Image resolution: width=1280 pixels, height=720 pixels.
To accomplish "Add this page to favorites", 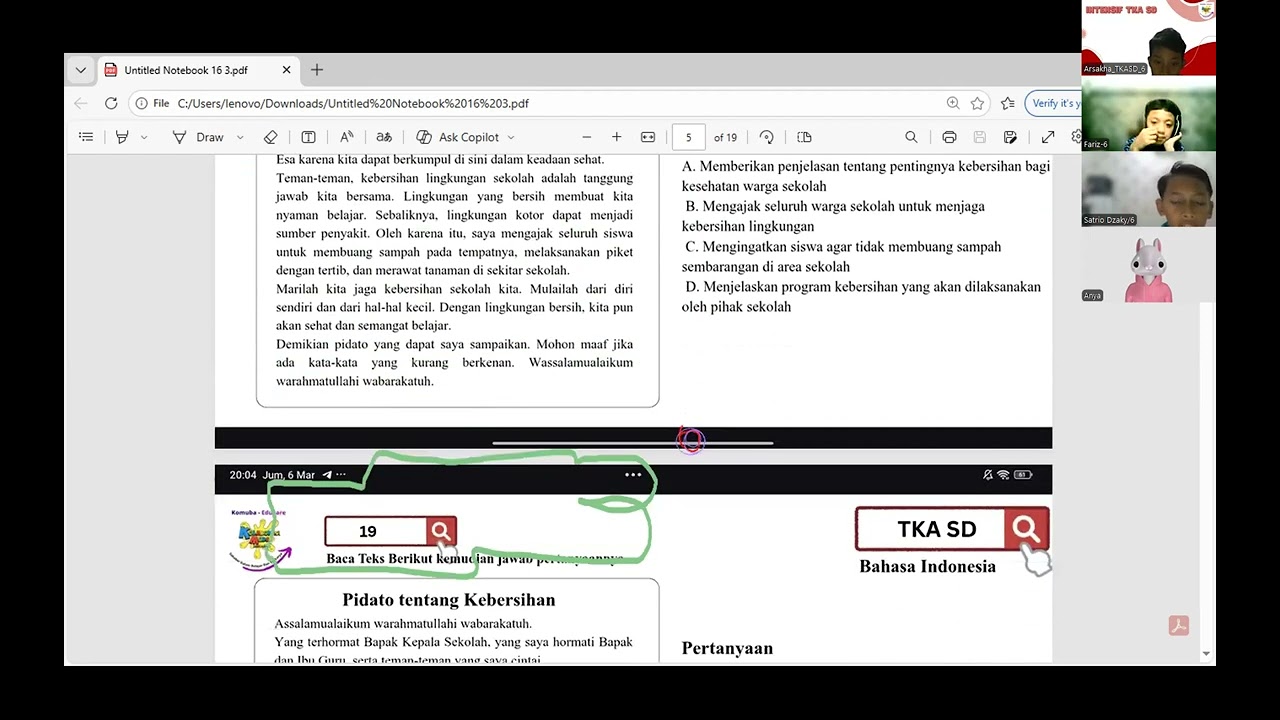I will 977,103.
